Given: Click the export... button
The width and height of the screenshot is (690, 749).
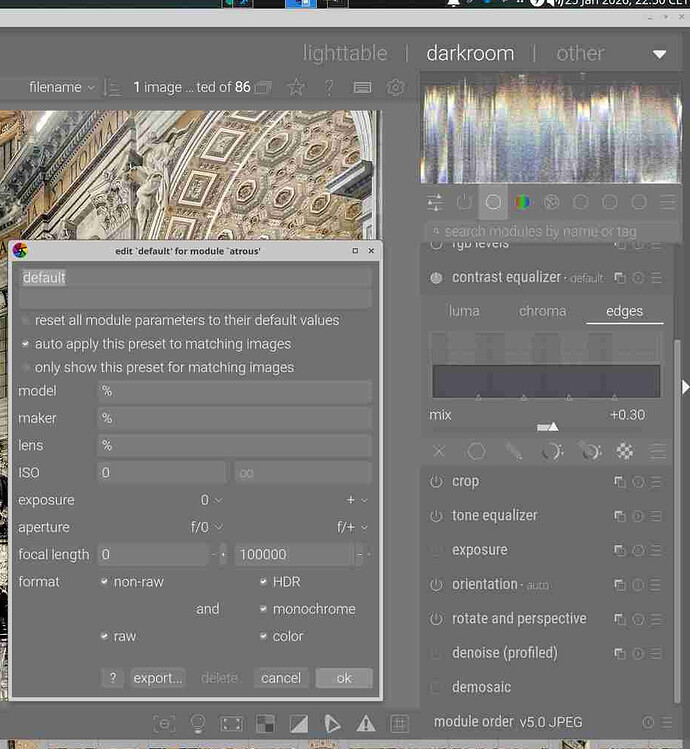Looking at the screenshot, I should click(x=158, y=678).
